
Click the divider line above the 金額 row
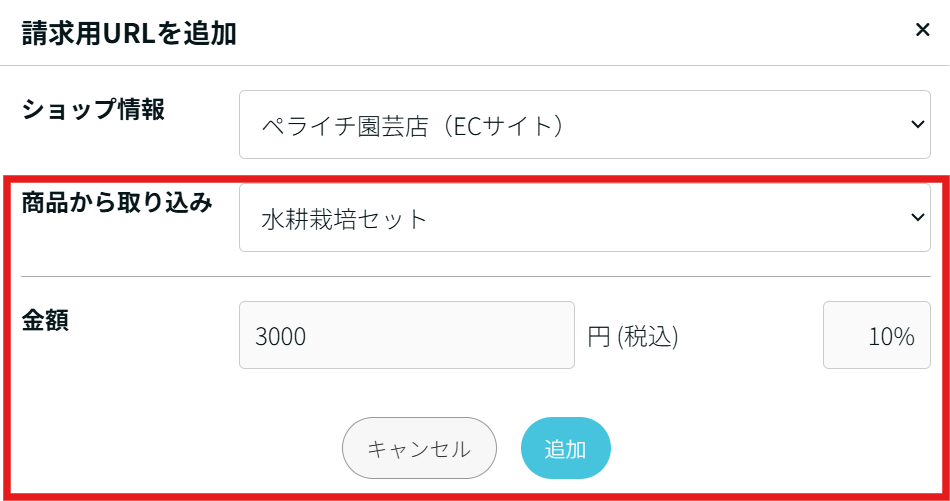(475, 276)
